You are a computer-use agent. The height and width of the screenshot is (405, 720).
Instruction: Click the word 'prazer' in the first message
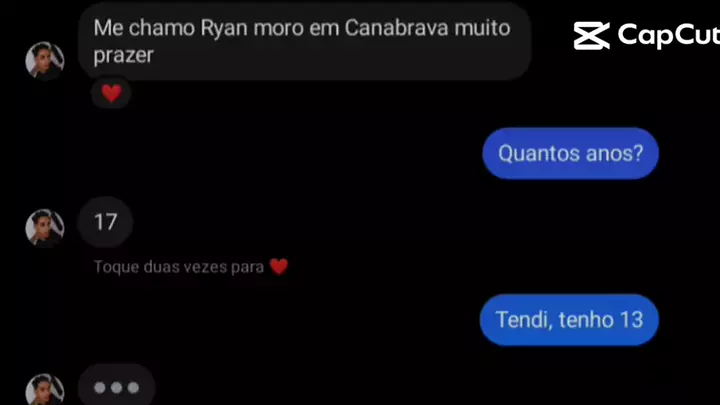[x=123, y=56]
